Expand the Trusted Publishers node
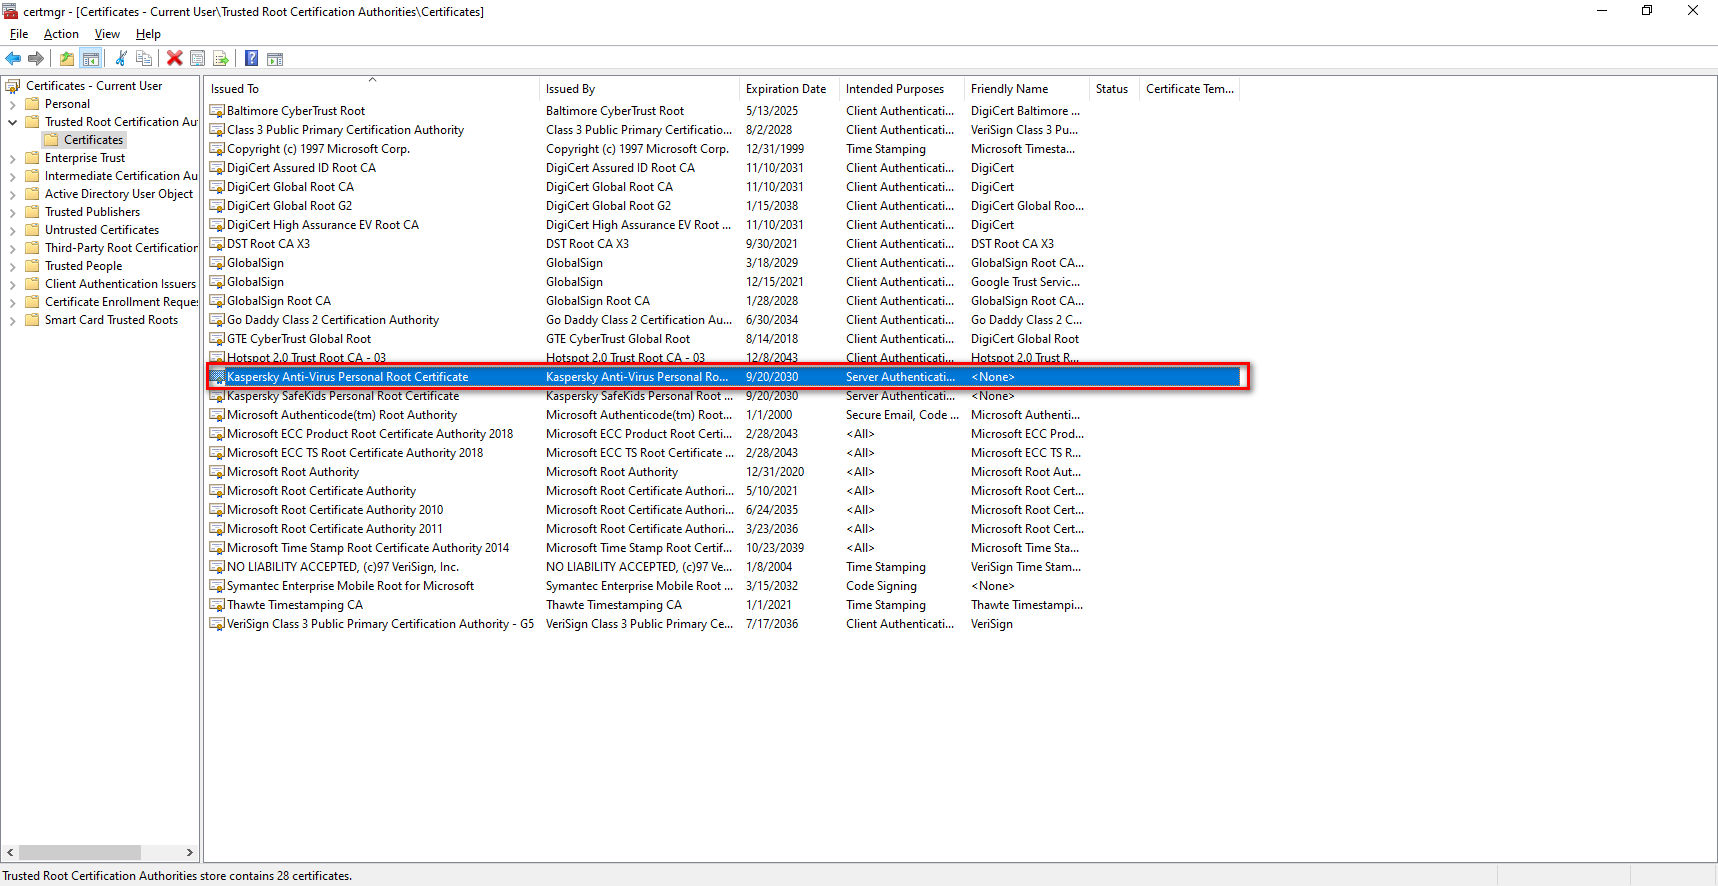 tap(12, 212)
